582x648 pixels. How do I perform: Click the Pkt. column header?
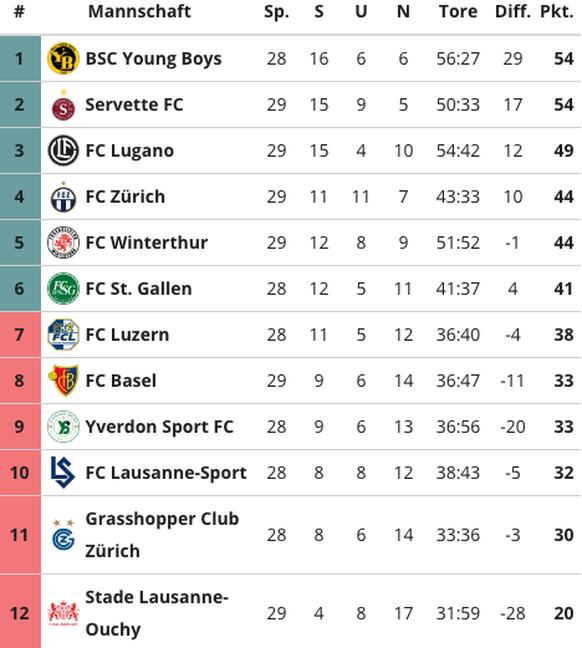click(557, 12)
